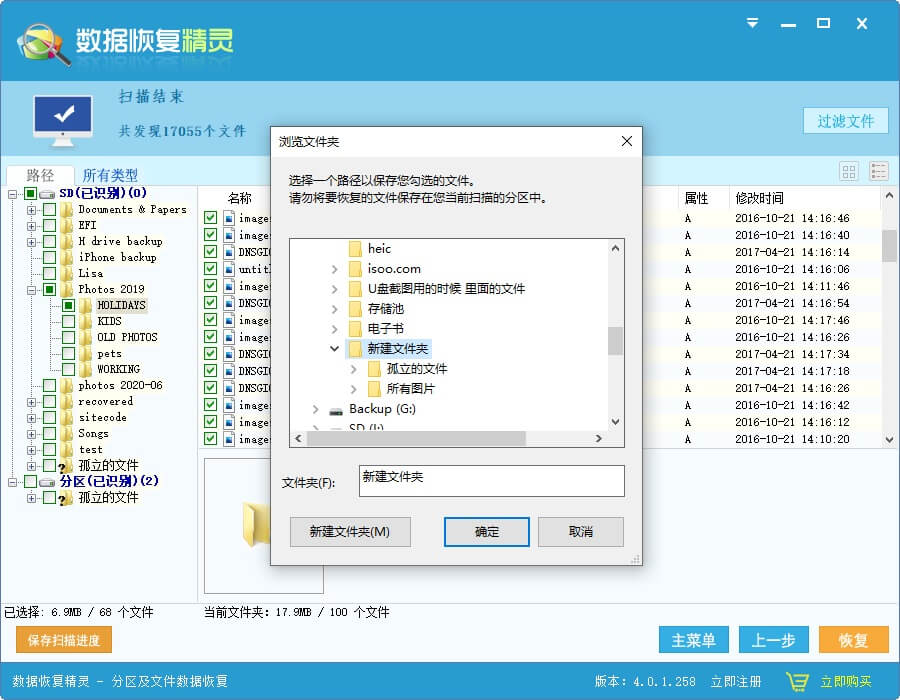
Task: Select the photos 2020-06 folder in the tree
Action: click(x=121, y=386)
